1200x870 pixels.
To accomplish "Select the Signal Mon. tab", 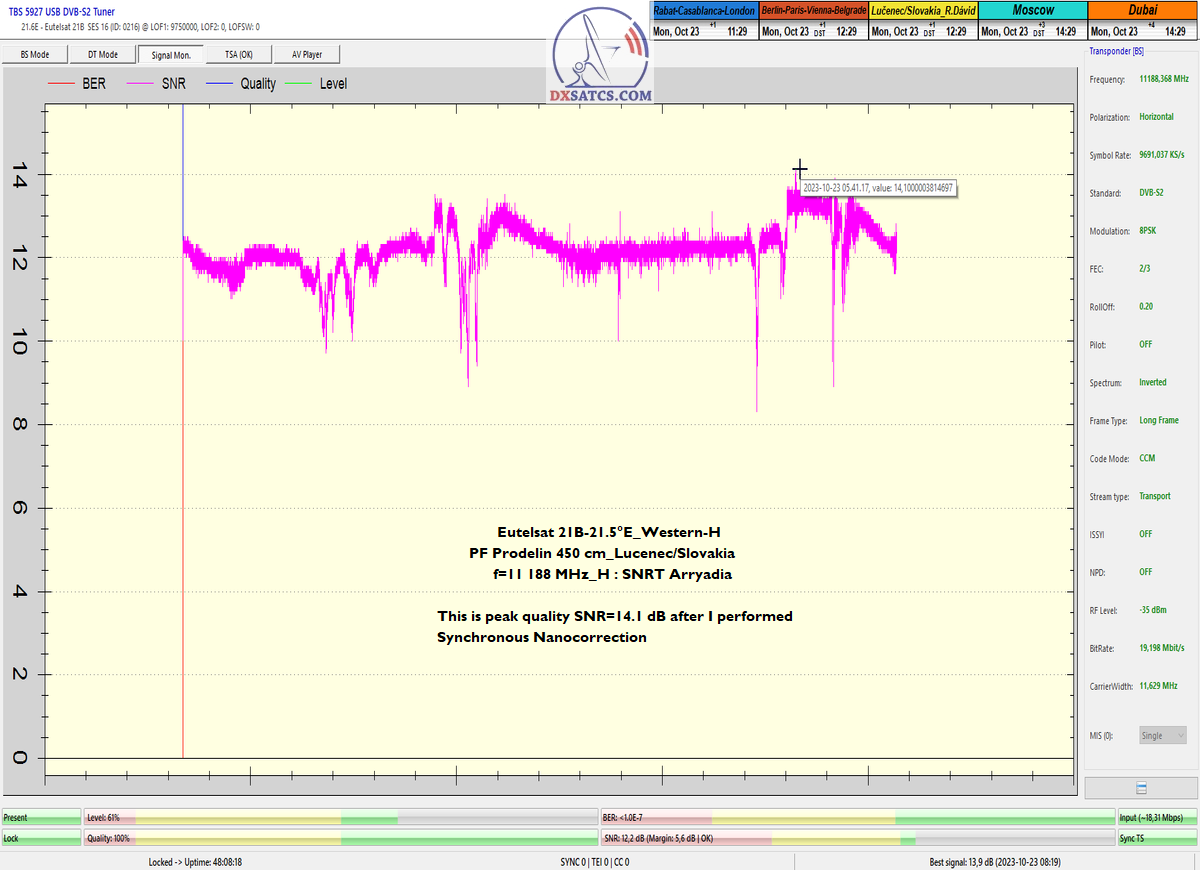I will [171, 54].
